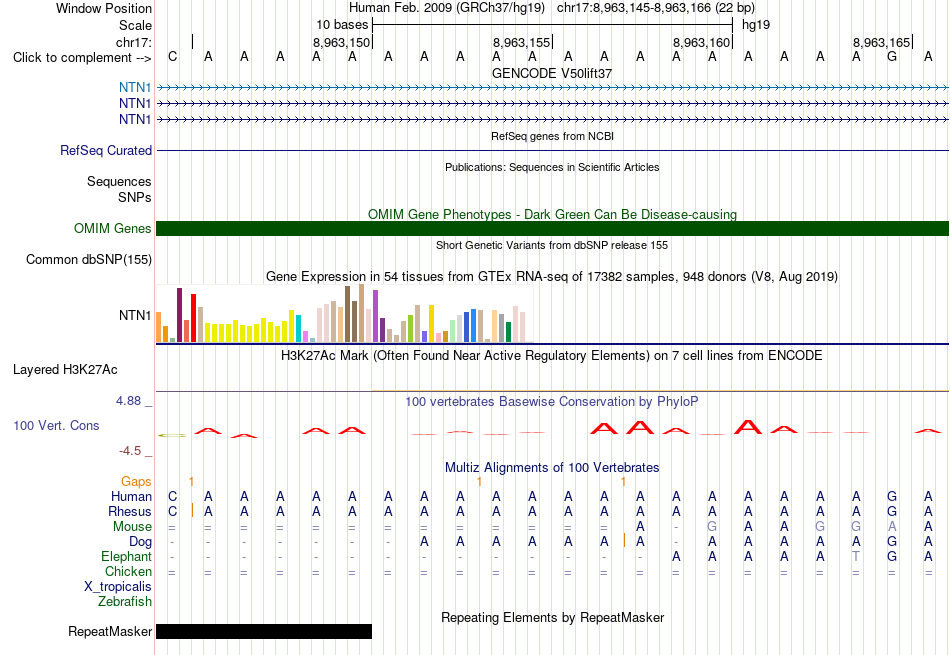
Task: Click the chr17: ruler label
Action: tap(134, 42)
